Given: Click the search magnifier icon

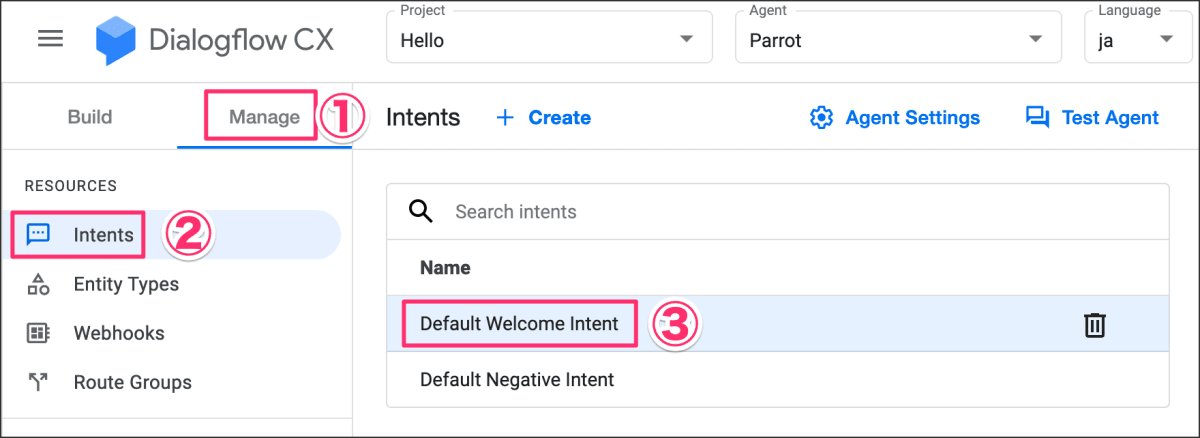Looking at the screenshot, I should click(x=421, y=211).
